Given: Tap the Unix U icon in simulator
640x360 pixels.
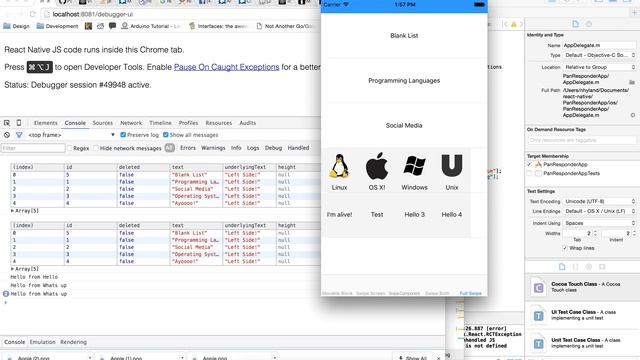Looking at the screenshot, I should (x=452, y=165).
